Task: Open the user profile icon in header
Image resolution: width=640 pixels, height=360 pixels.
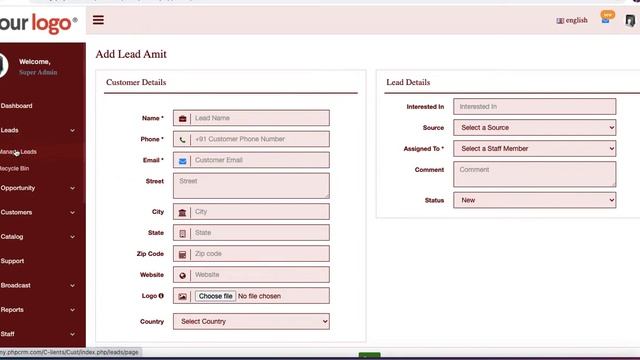Action: click(631, 20)
